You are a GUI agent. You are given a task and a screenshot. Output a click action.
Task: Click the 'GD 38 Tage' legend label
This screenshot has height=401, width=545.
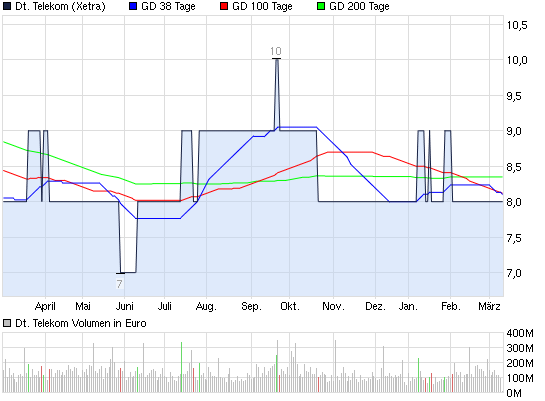(x=168, y=7)
